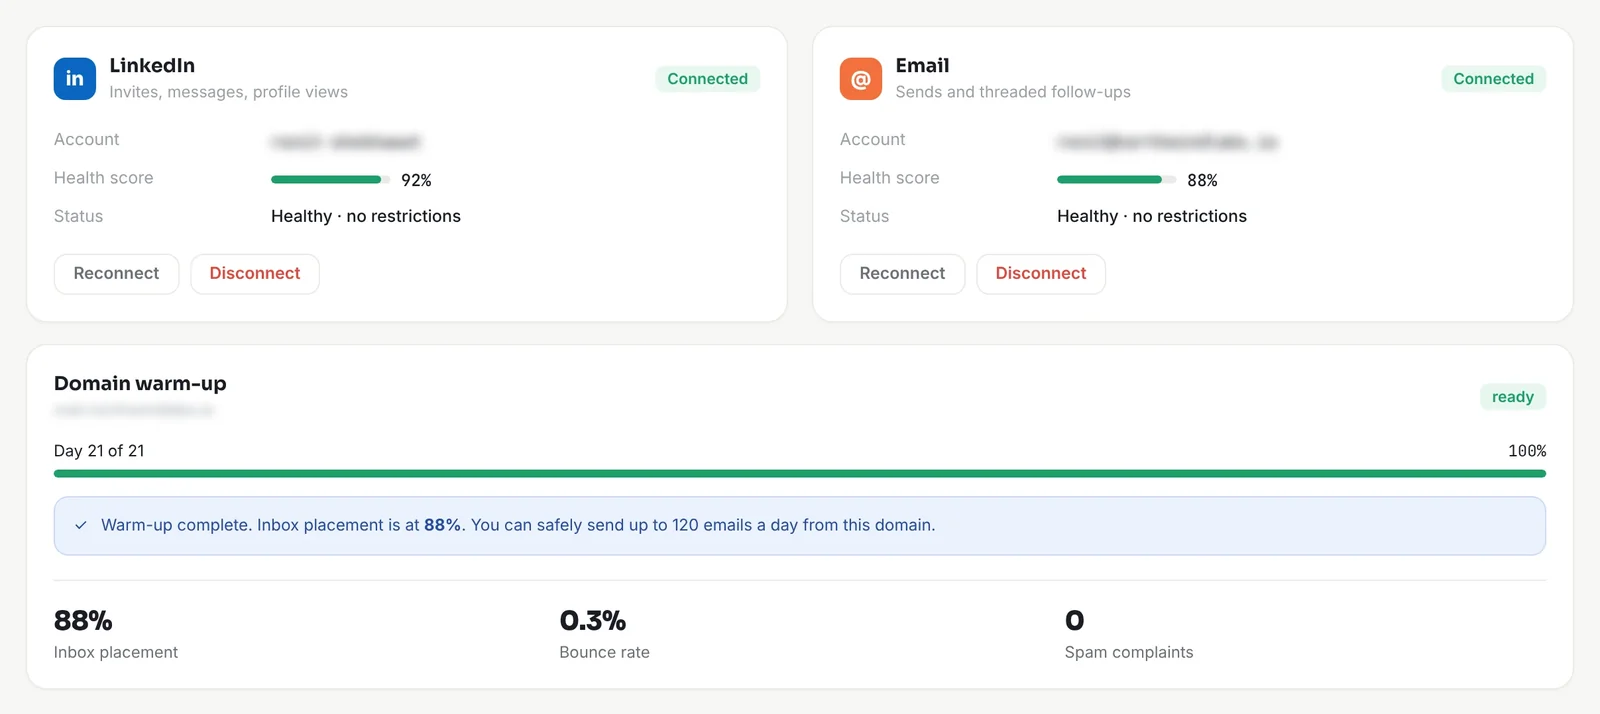1600x714 pixels.
Task: Click the 88% Inbox placement stat
Action: [83, 620]
